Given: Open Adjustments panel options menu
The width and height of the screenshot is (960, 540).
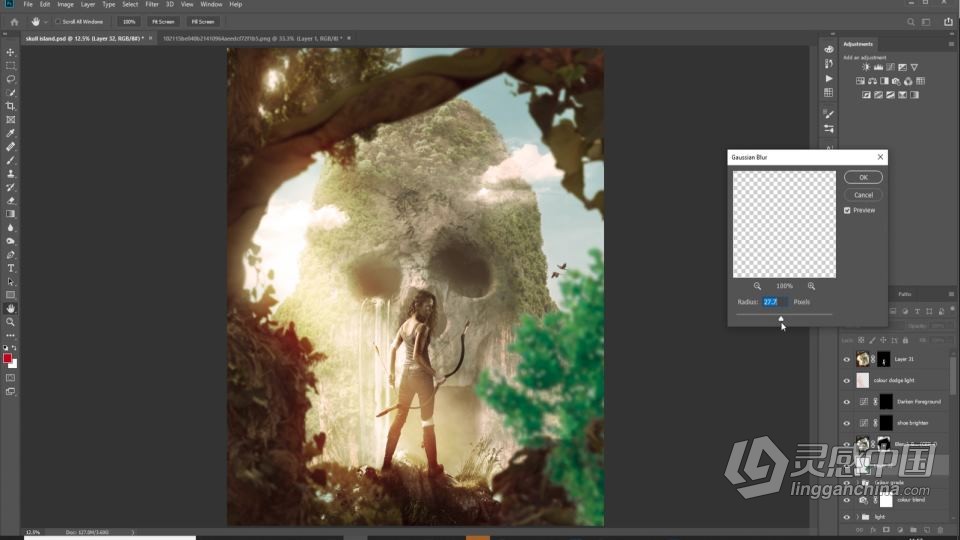Looking at the screenshot, I should pos(951,44).
